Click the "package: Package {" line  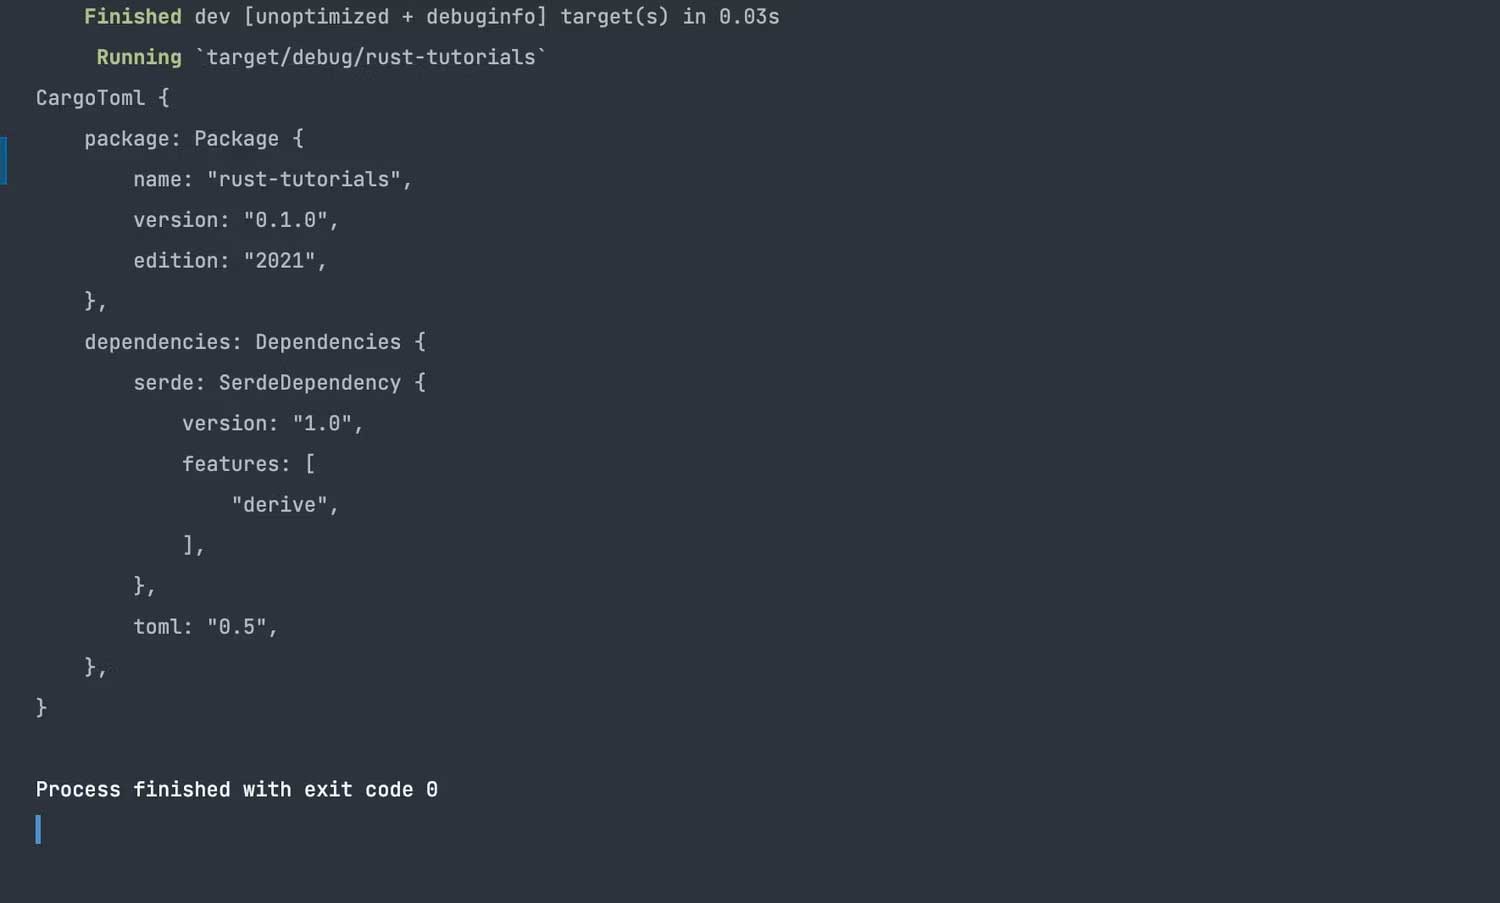point(193,139)
